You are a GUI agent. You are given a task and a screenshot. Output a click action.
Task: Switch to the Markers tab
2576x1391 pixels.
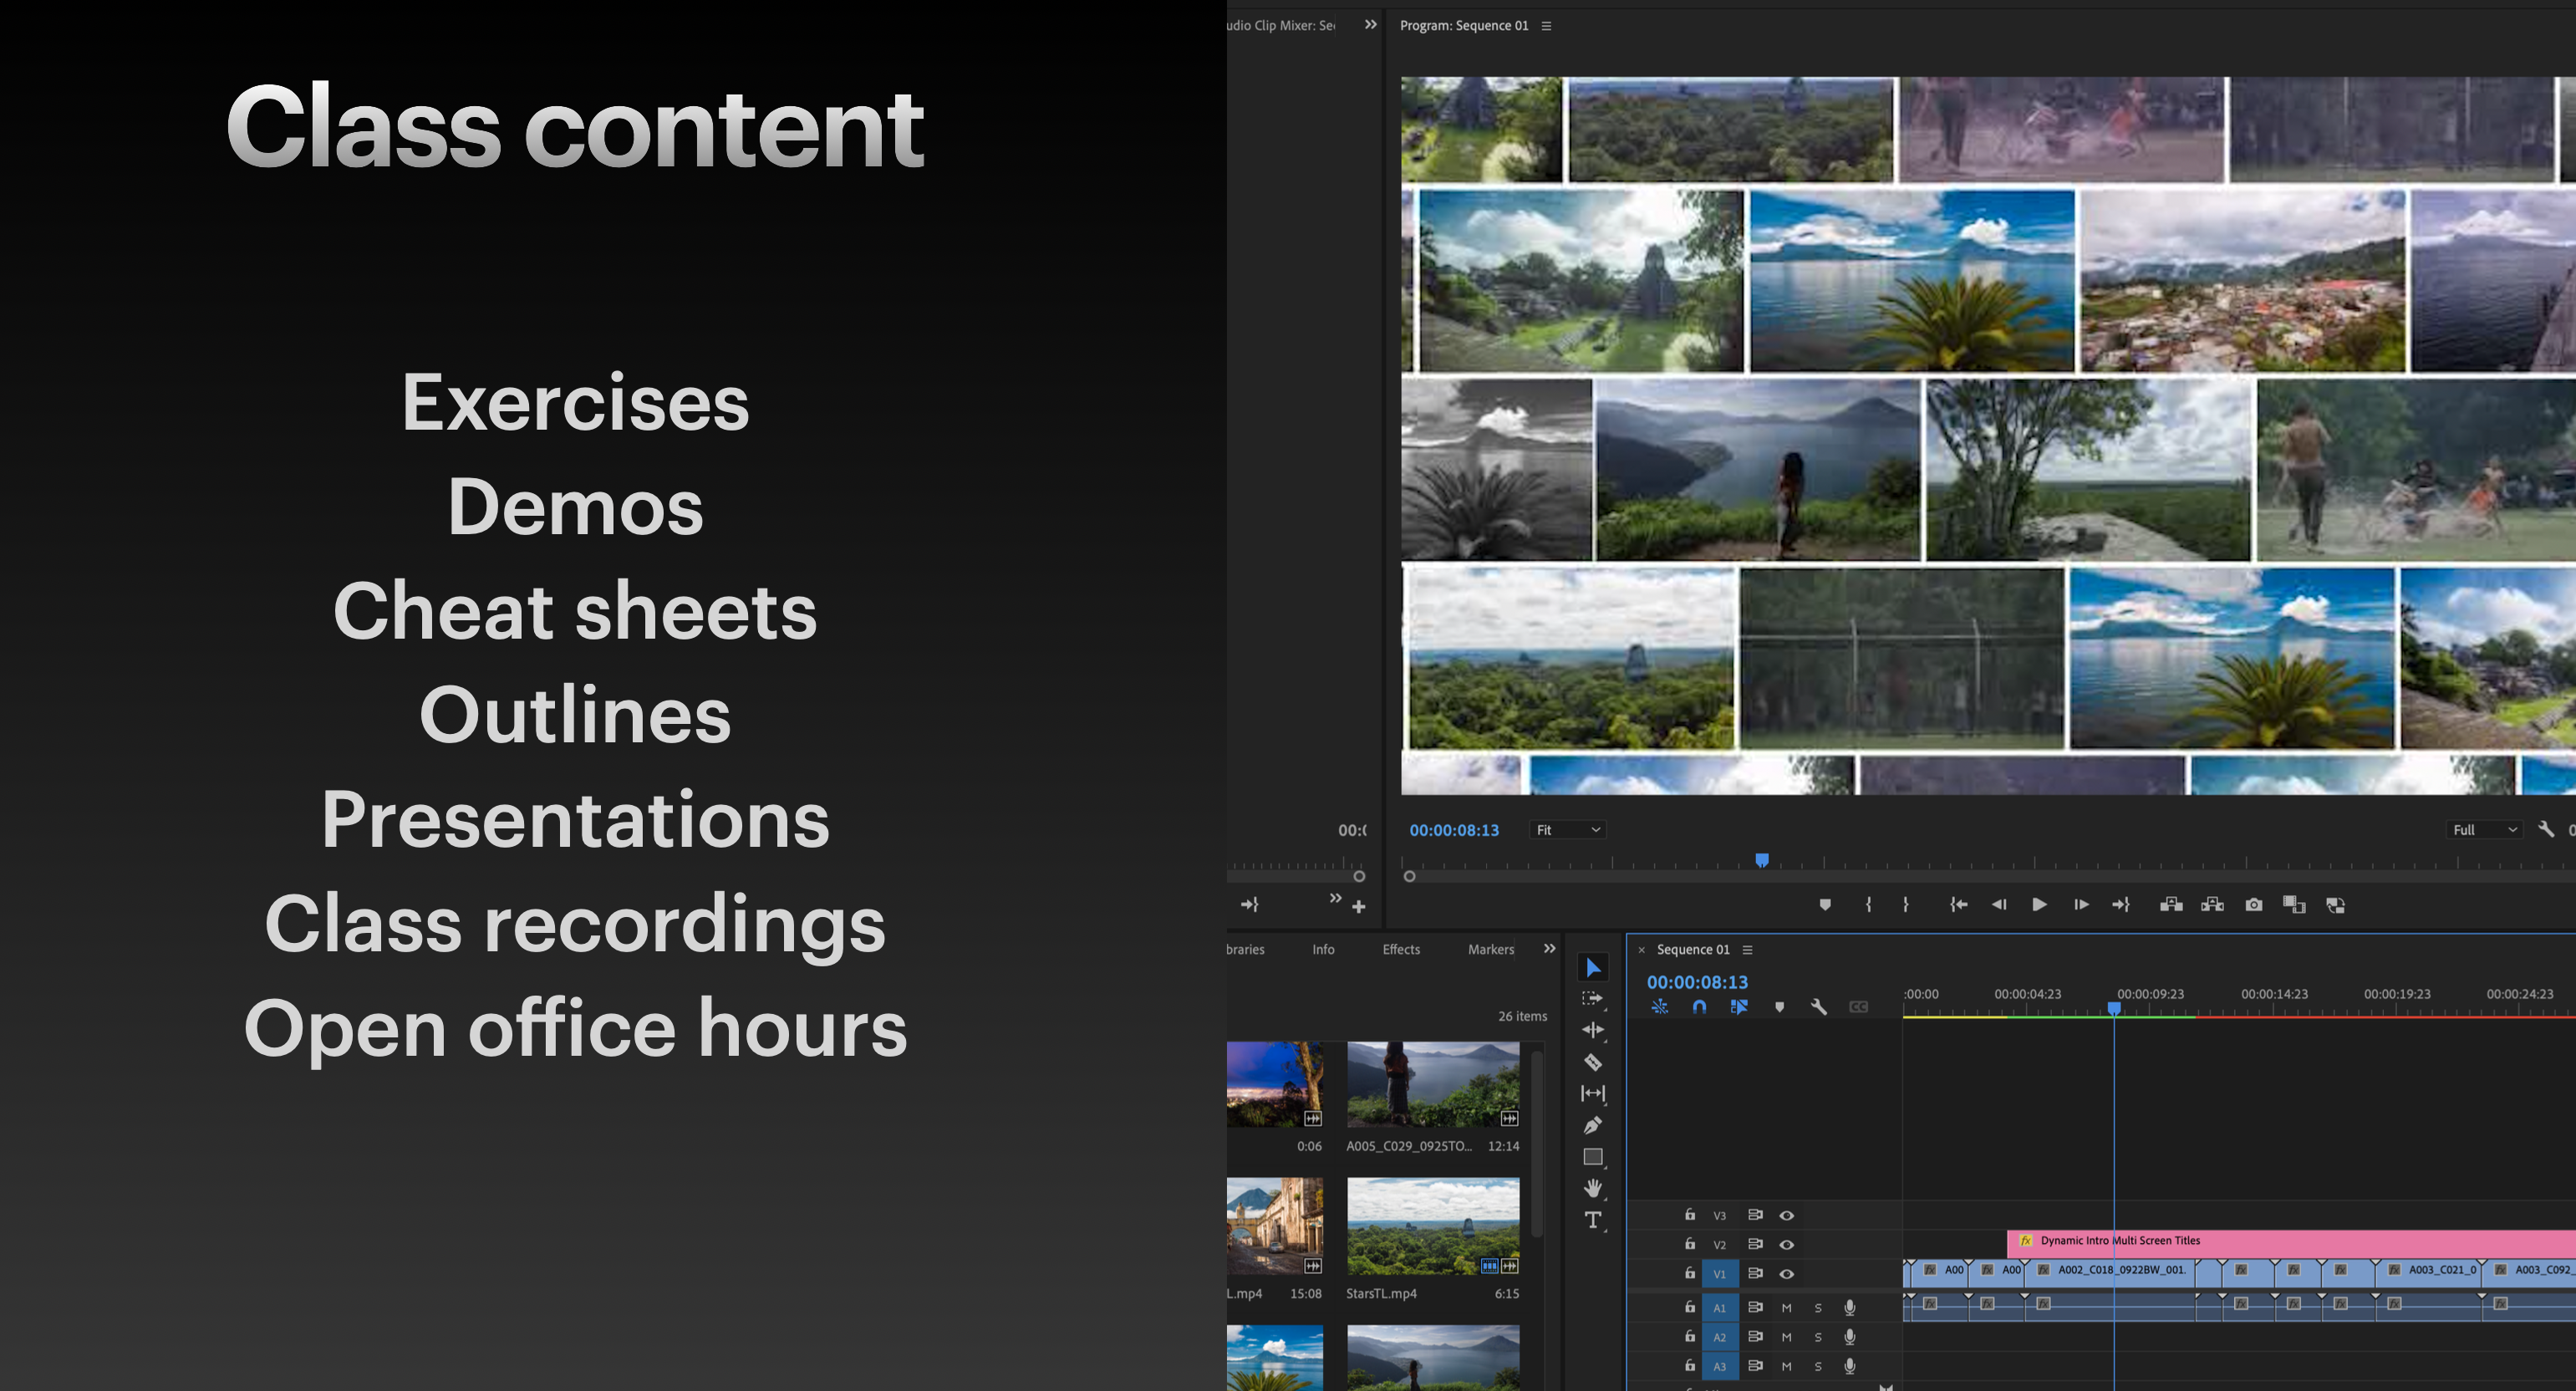(x=1490, y=949)
